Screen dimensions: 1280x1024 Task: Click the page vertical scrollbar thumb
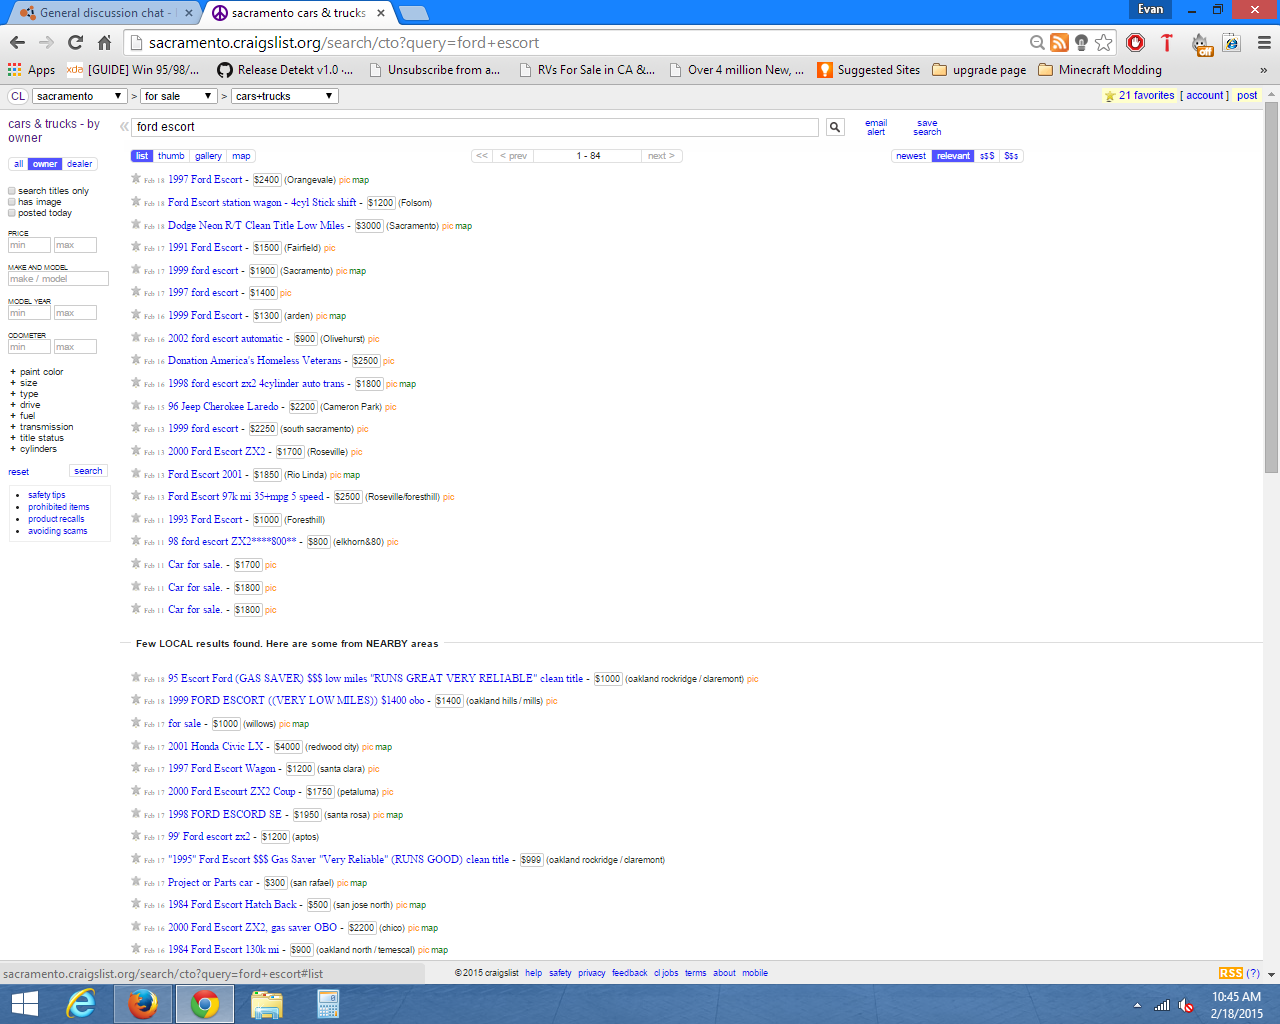pyautogui.click(x=1271, y=288)
